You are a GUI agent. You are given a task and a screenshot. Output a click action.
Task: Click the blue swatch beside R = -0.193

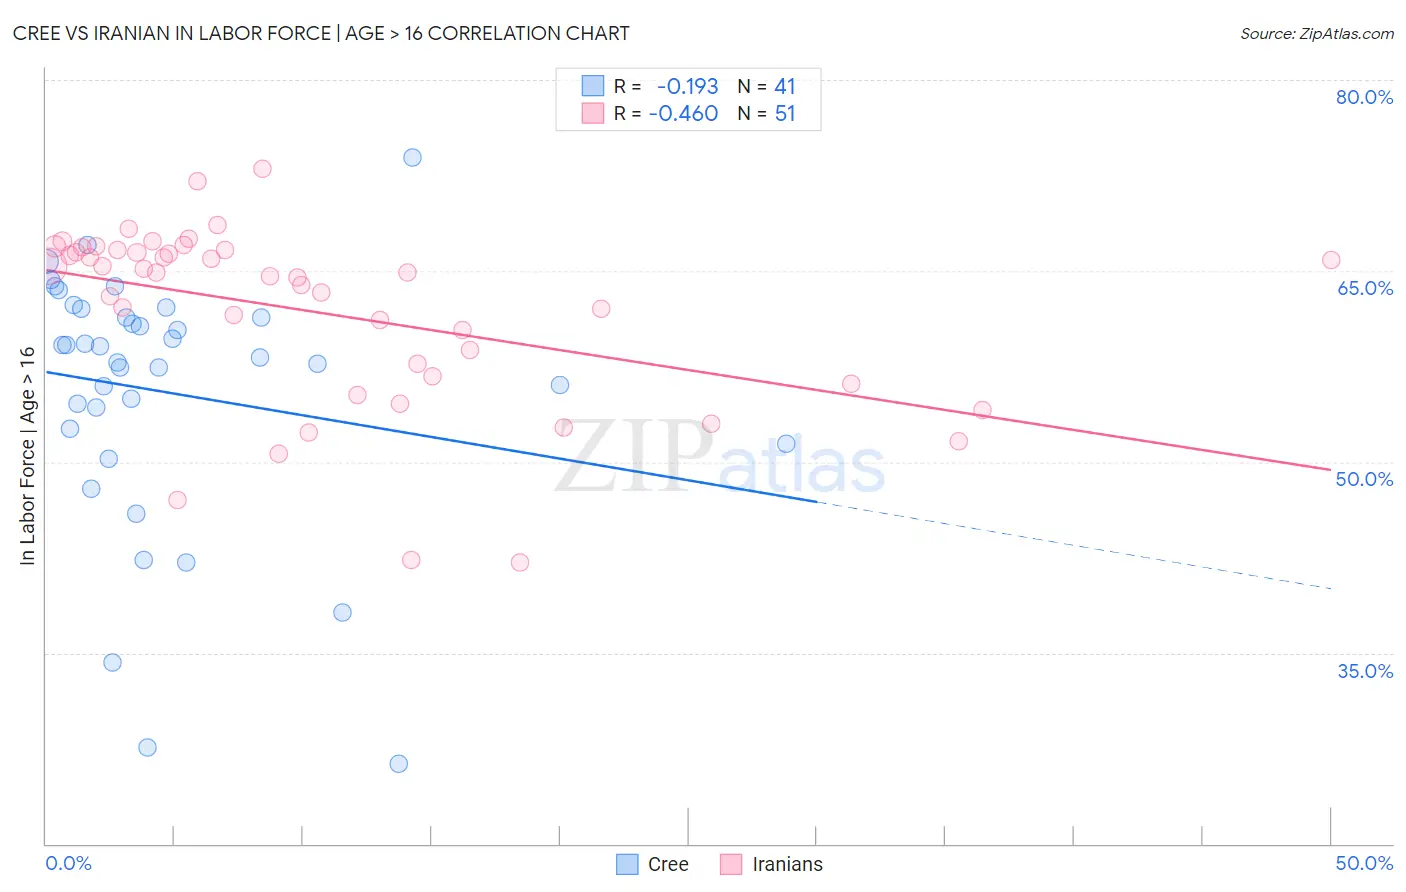[x=593, y=86]
